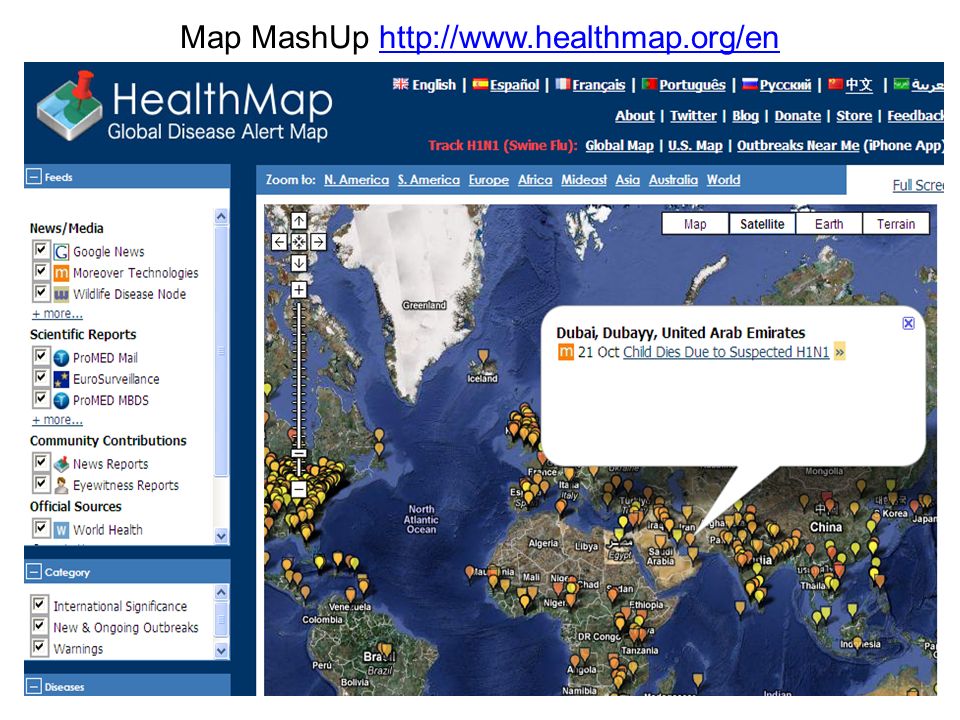Toggle the ProMED MBDS checkbox
Viewport: 960px width, 720px height.
click(40, 399)
